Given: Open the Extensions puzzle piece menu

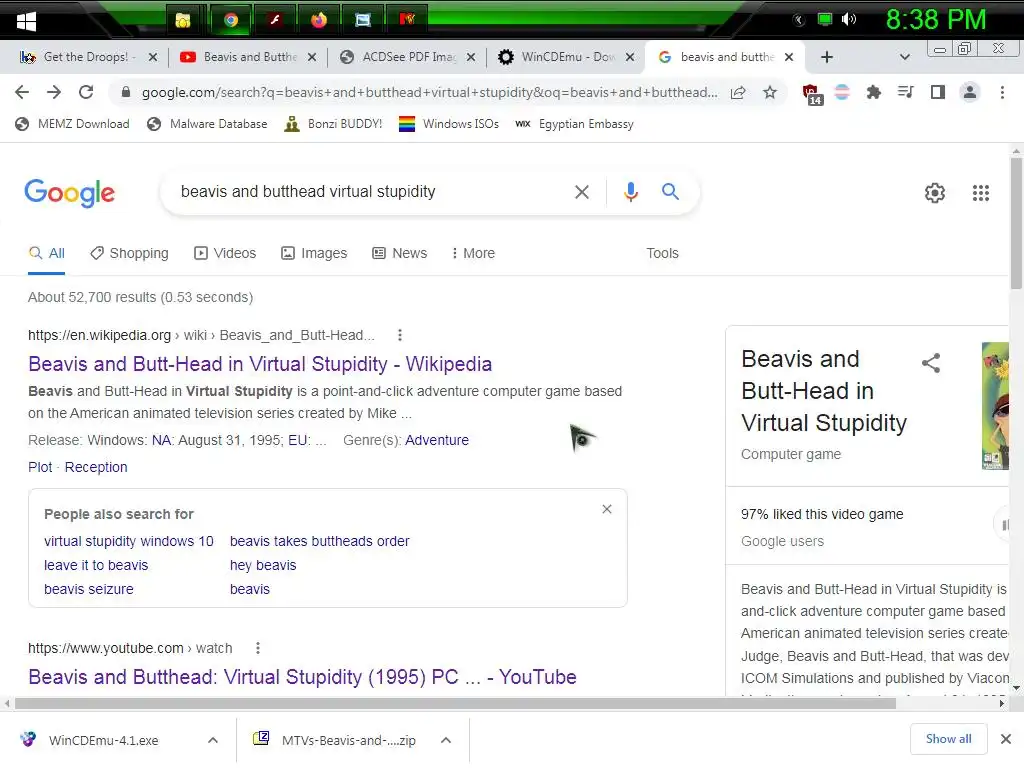Looking at the screenshot, I should pyautogui.click(x=873, y=92).
